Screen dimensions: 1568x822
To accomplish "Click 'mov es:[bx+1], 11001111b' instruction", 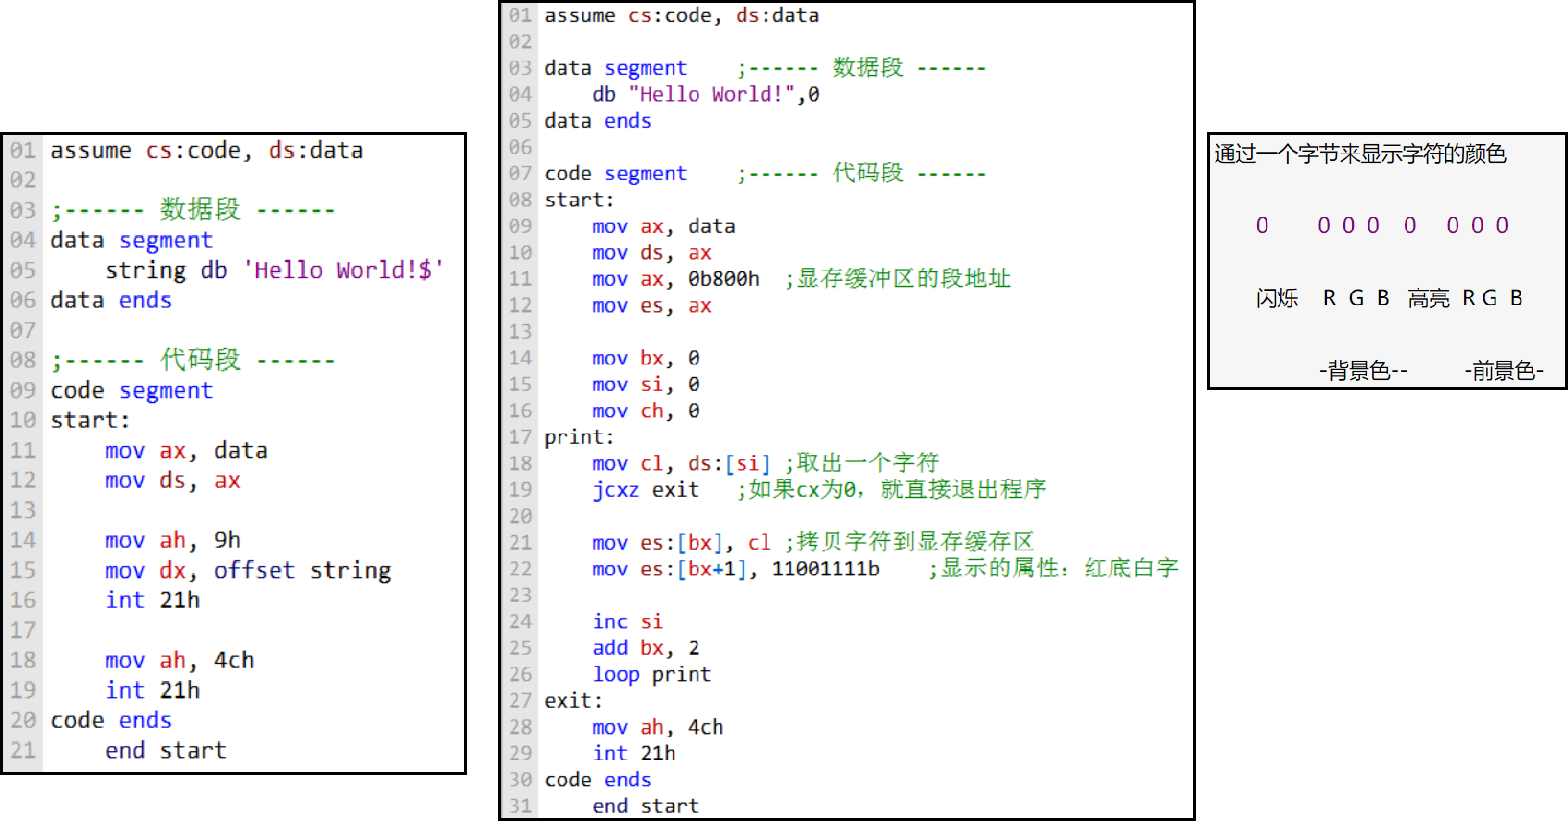I will coord(736,569).
